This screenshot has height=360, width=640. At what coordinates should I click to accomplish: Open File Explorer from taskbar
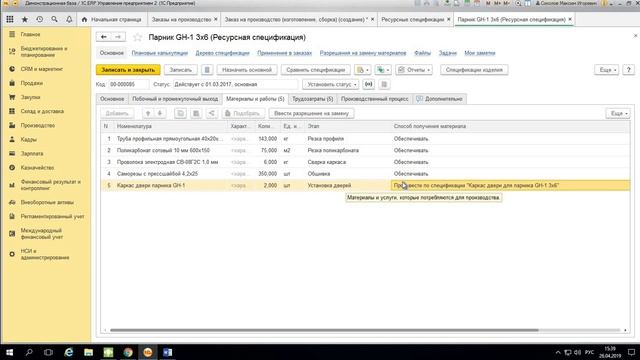[x=88, y=352]
